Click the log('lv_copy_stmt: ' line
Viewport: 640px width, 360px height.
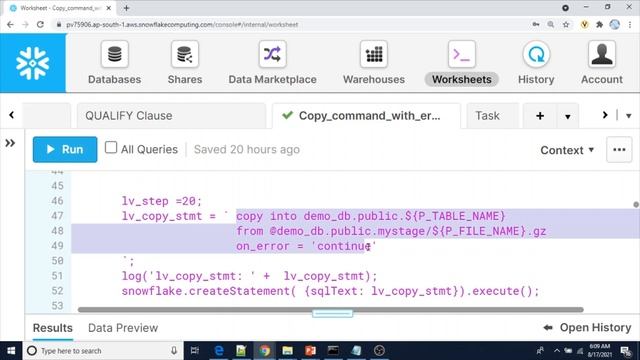tap(249, 276)
